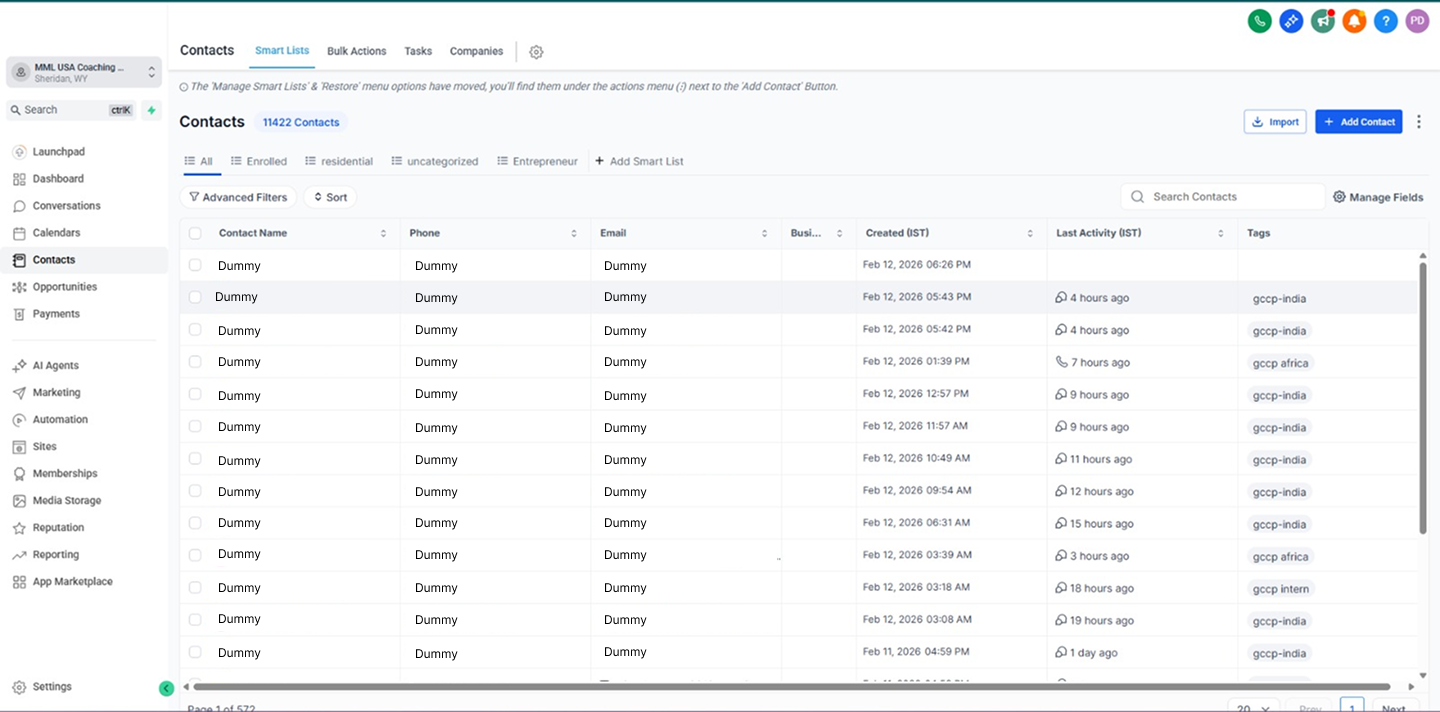The height and width of the screenshot is (712, 1440).
Task: Click Add Smart List
Action: pos(639,161)
